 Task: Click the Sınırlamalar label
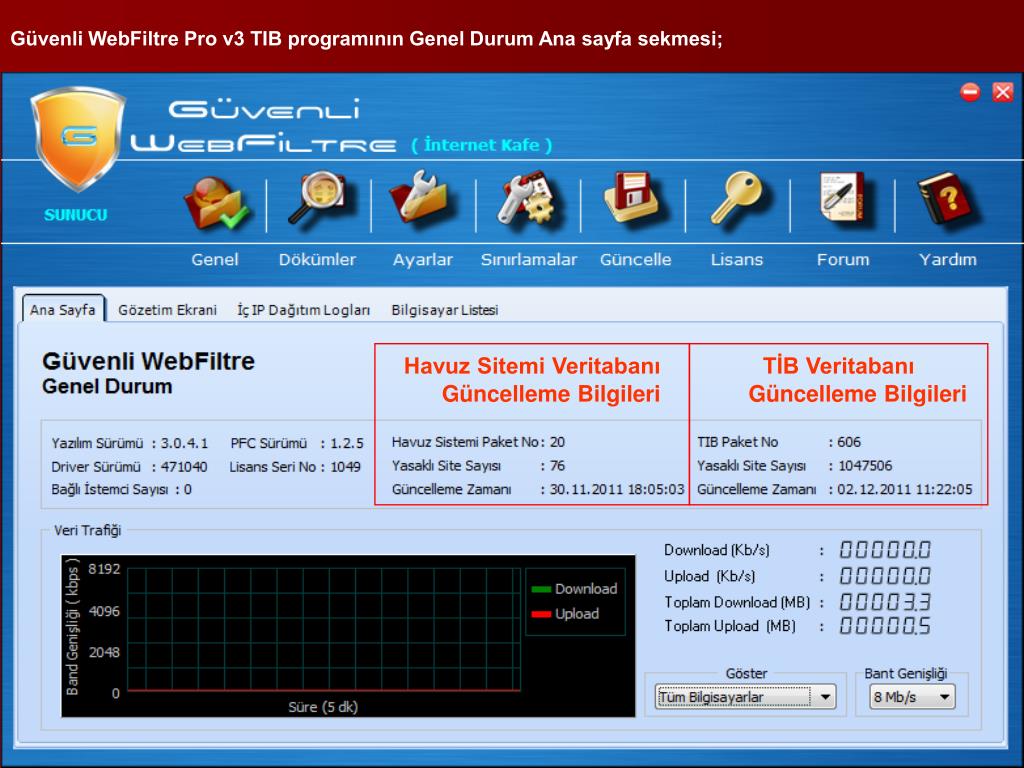point(529,259)
